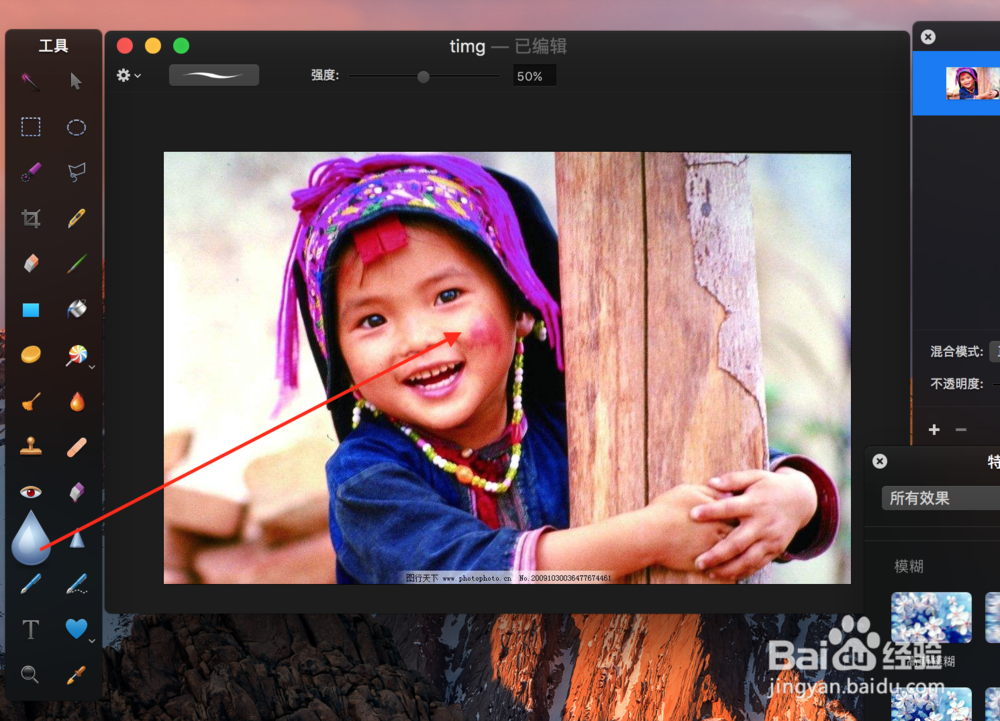This screenshot has width=1000, height=721.
Task: Select the Freeform Pen tool
Action: [x=77, y=584]
